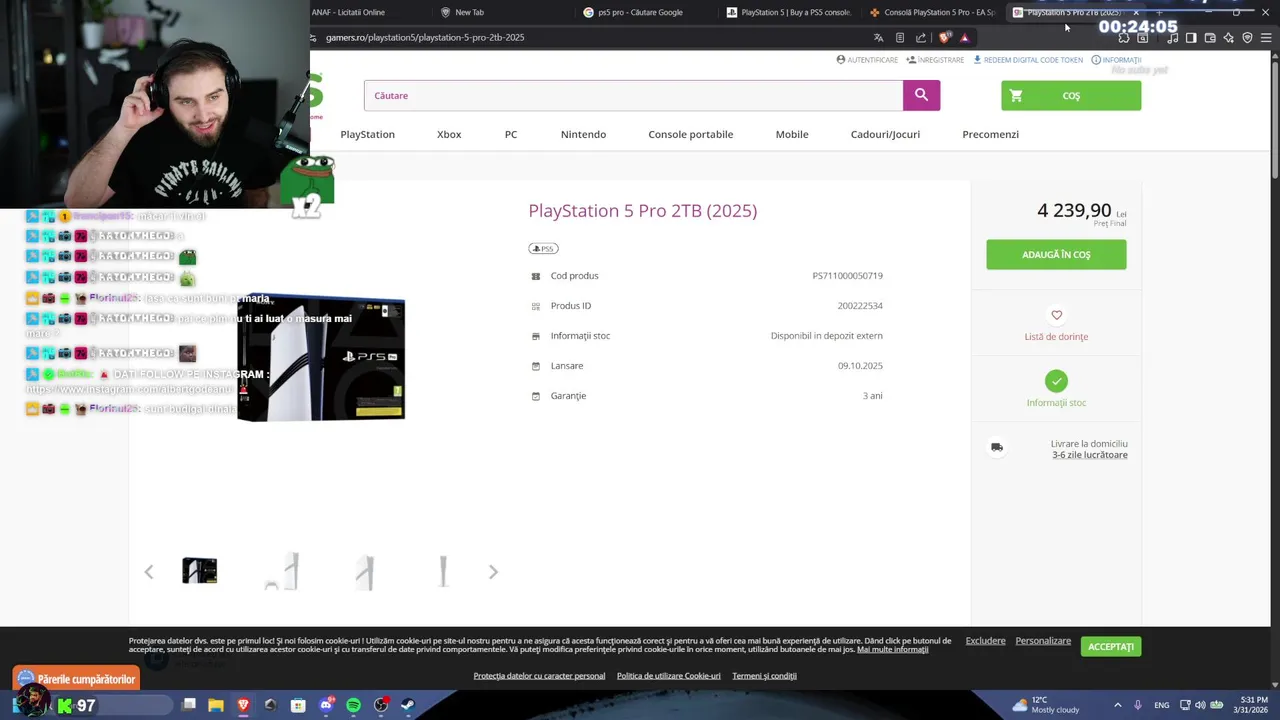
Task: Open Protecția datelor cu caracter personal
Action: (x=539, y=676)
